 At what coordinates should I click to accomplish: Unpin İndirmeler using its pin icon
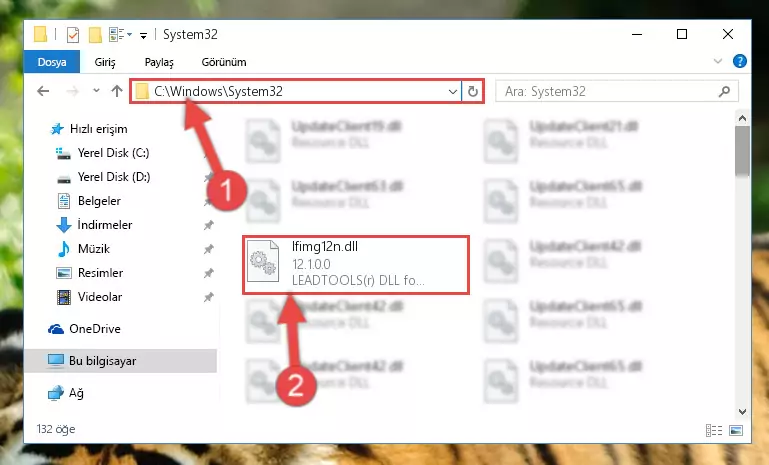point(208,225)
